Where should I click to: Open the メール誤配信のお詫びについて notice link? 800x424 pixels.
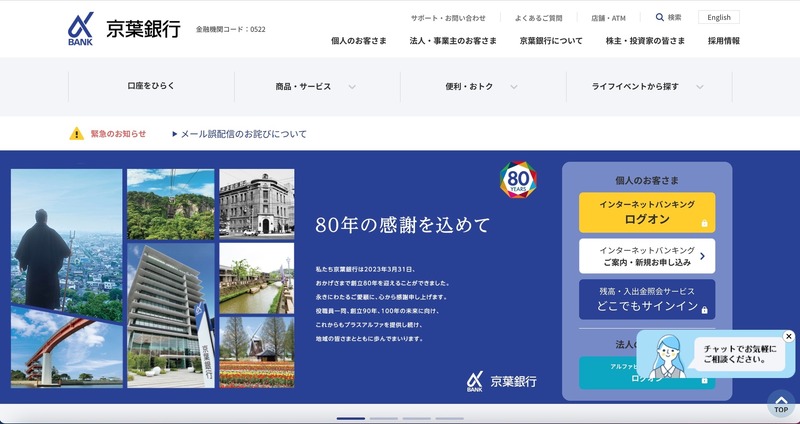click(x=243, y=134)
